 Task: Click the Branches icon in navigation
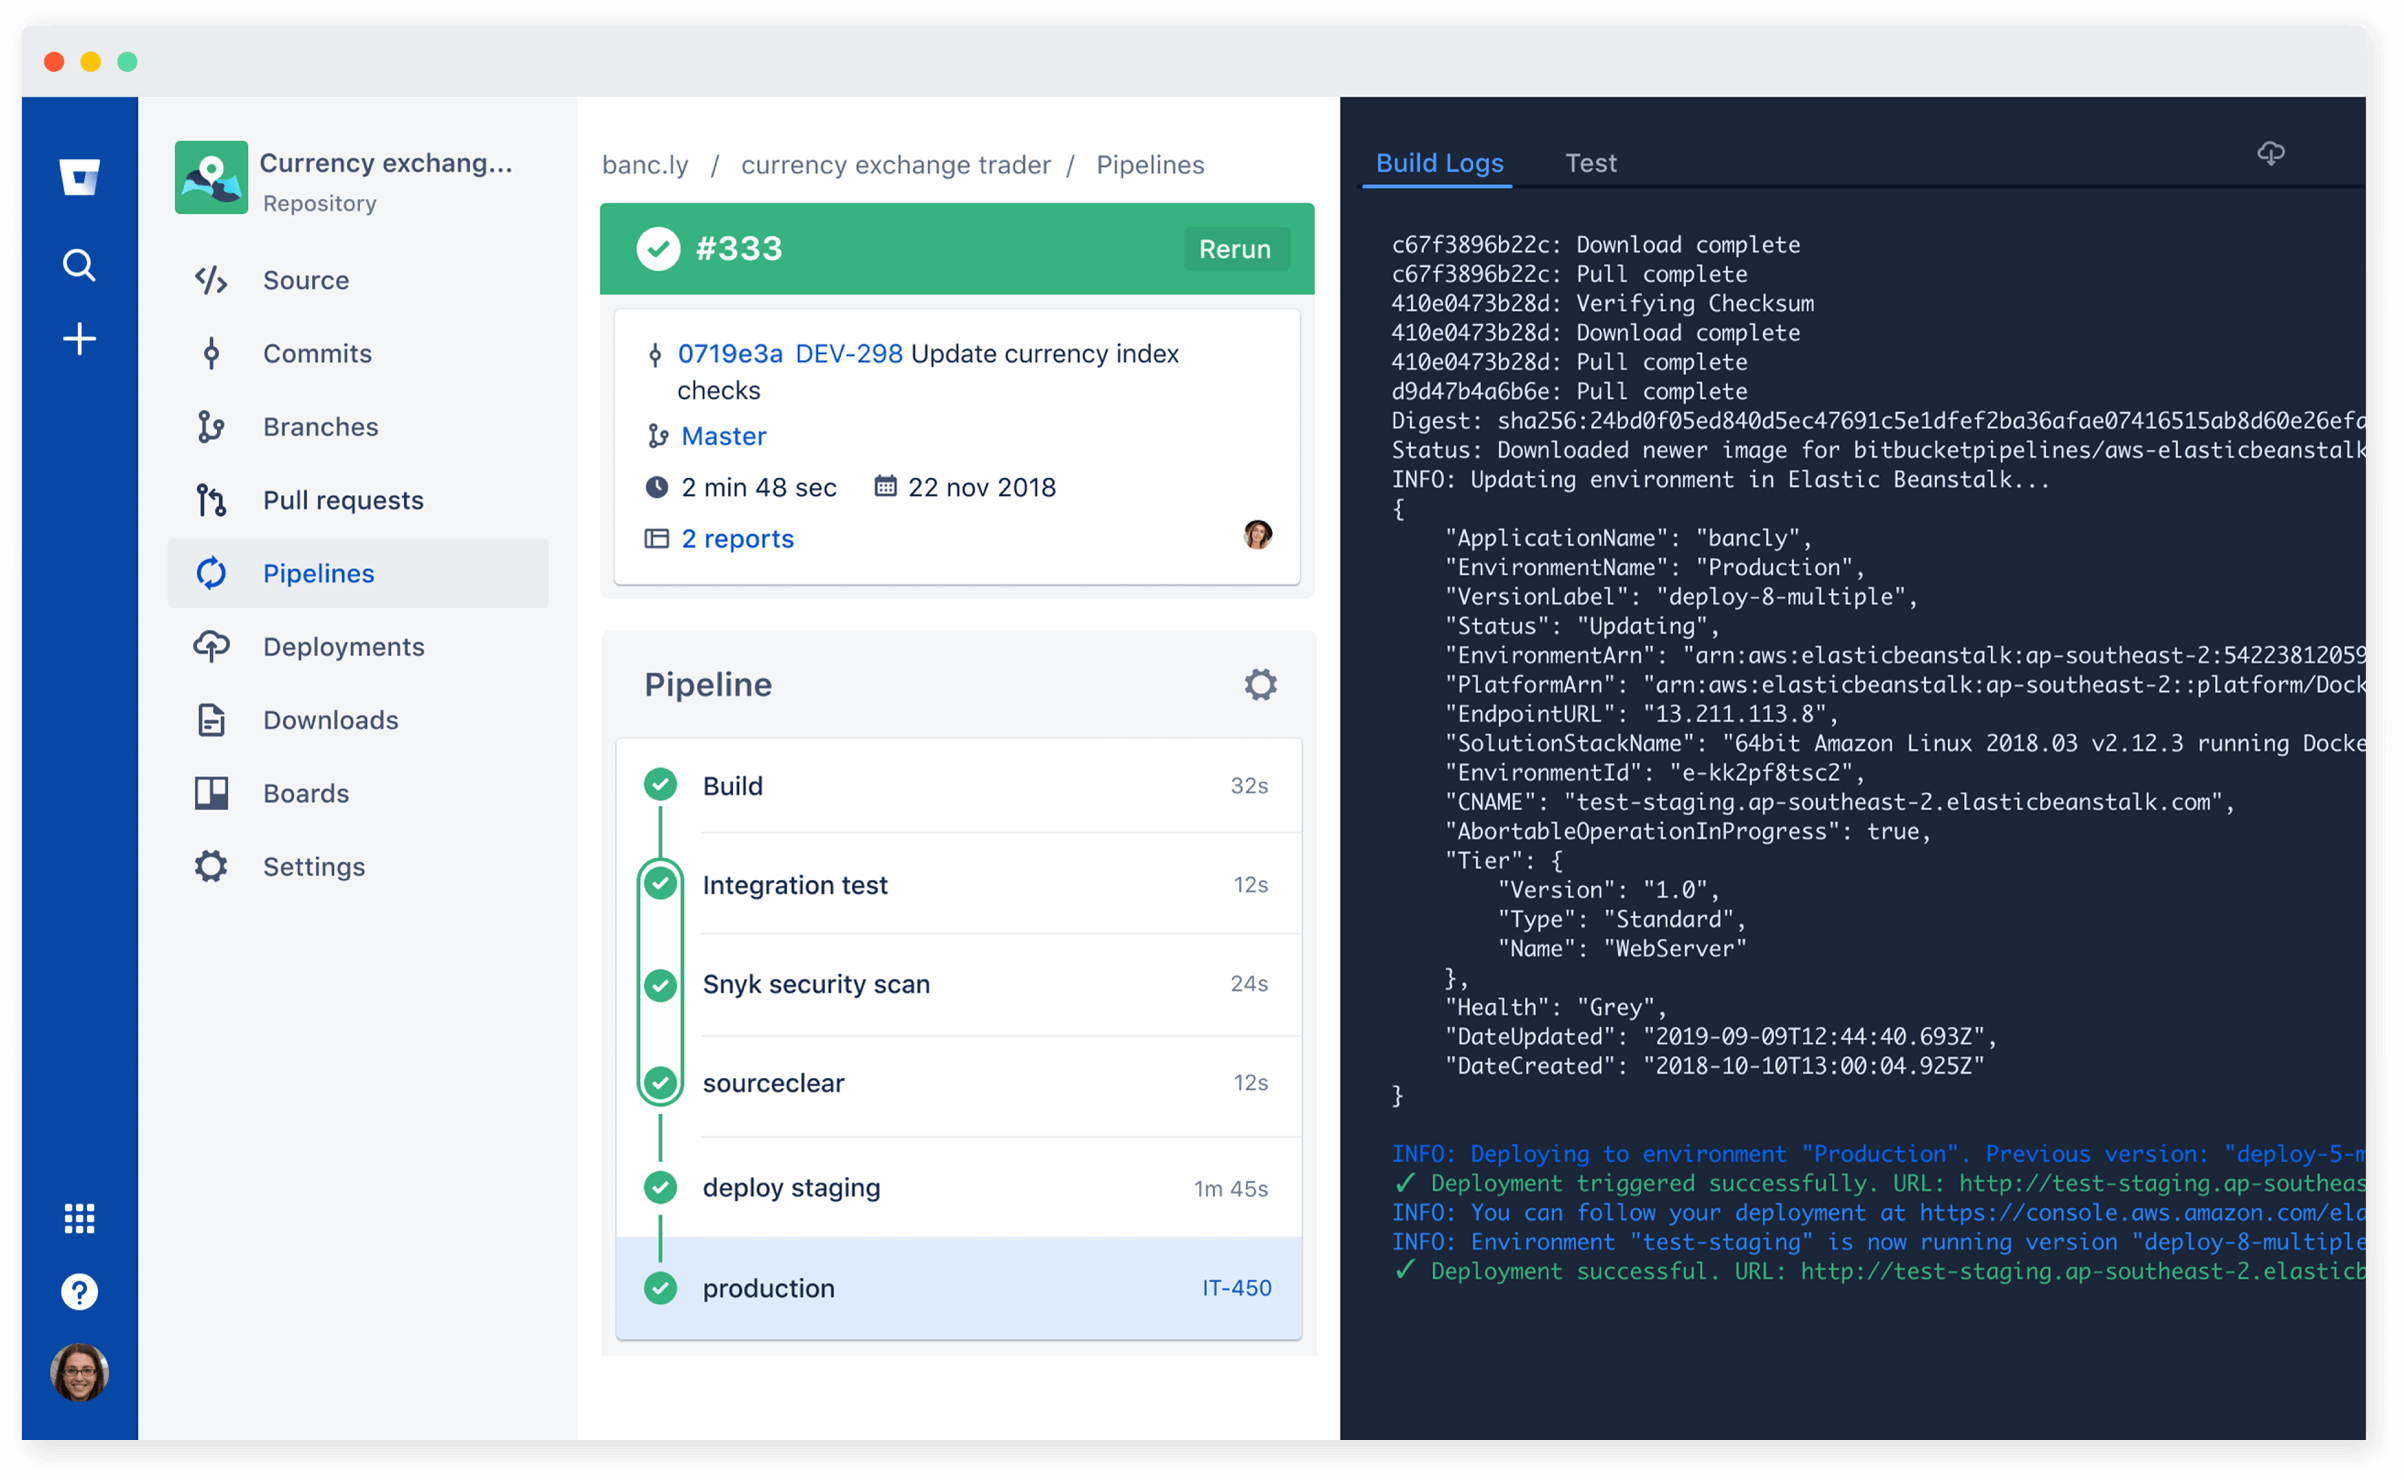point(211,427)
